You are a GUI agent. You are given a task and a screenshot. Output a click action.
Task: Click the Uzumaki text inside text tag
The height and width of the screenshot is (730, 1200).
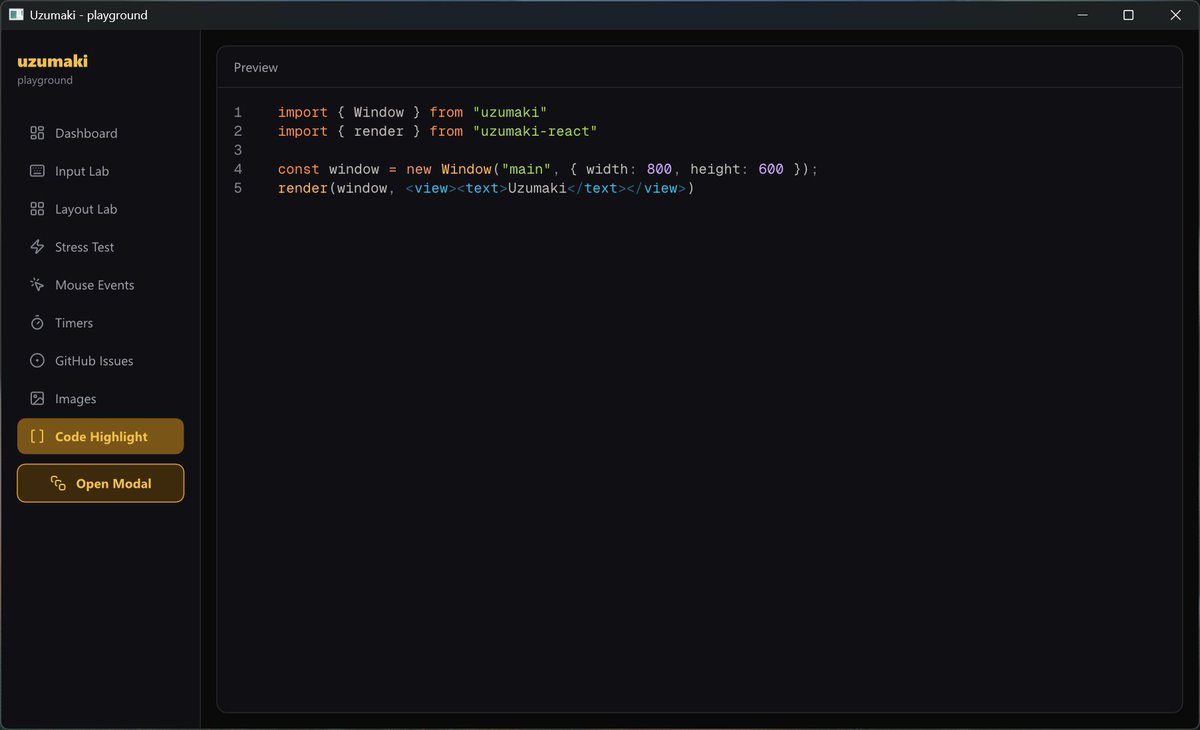click(537, 188)
